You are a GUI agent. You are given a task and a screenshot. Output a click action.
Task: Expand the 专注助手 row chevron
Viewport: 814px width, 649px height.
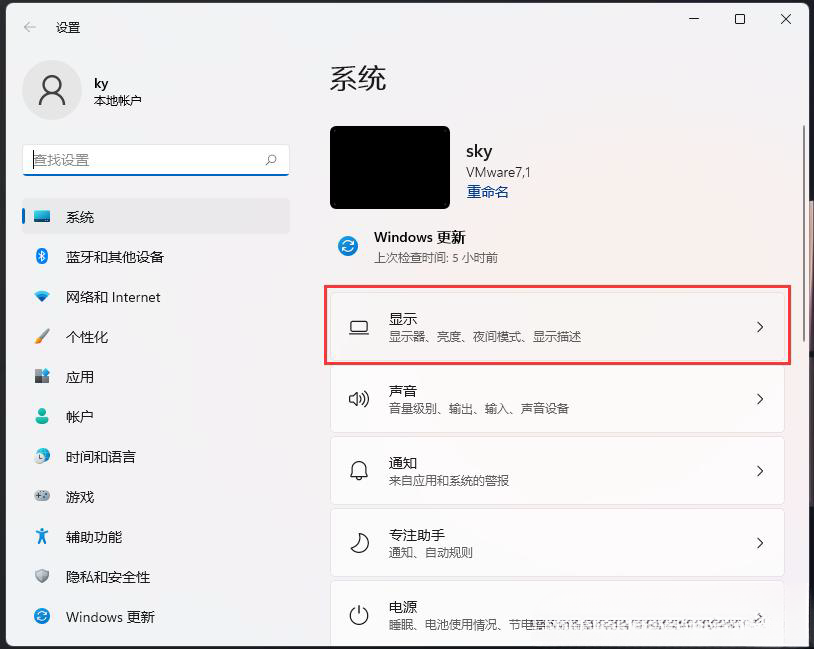(760, 543)
